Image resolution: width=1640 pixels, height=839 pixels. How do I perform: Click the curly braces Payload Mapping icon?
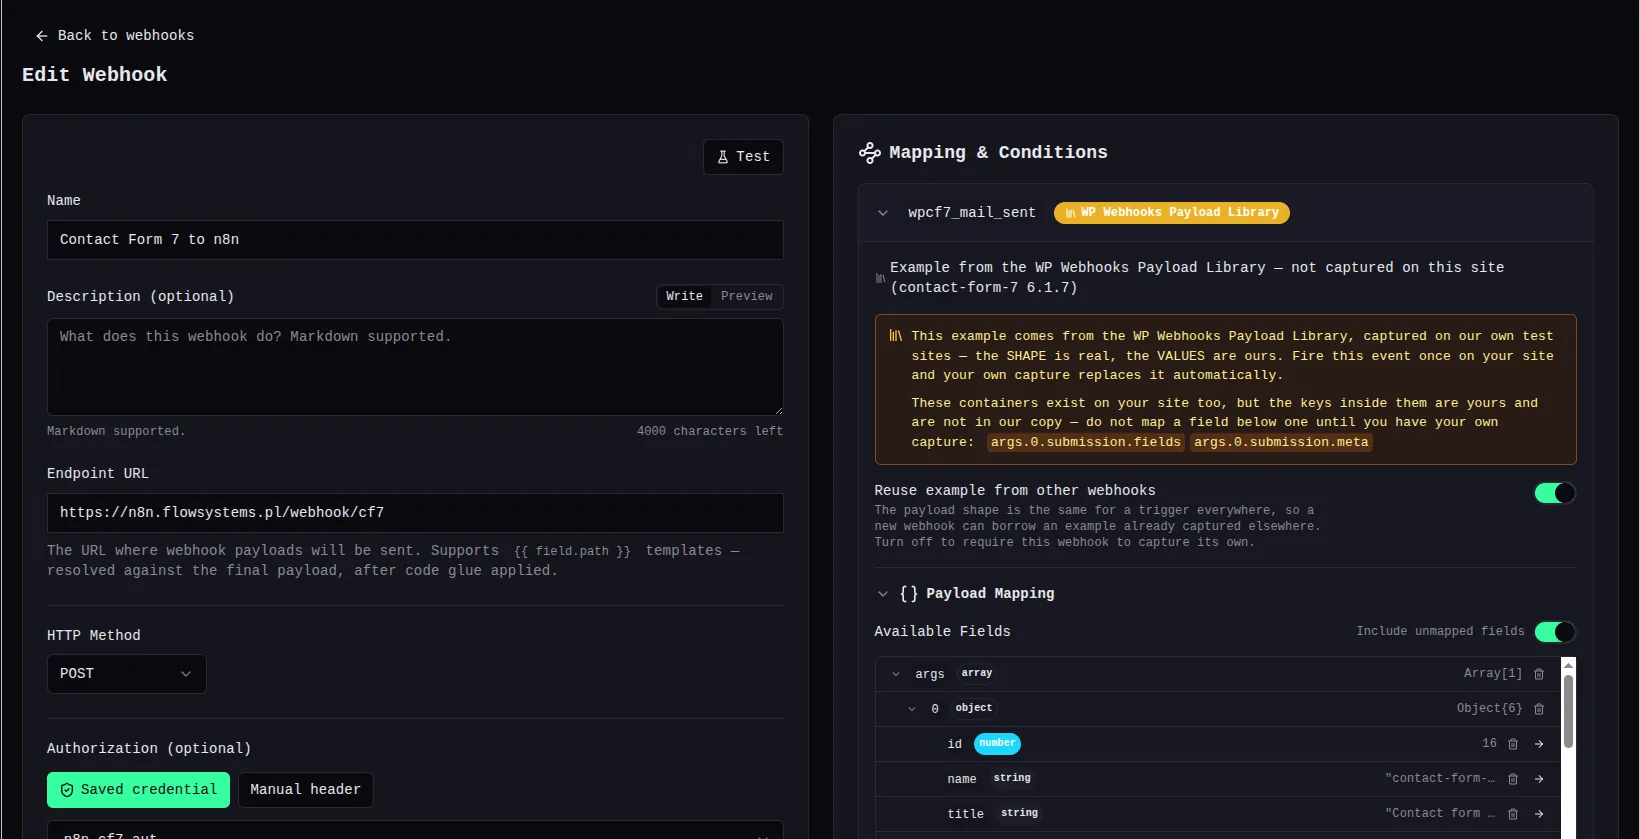click(909, 594)
